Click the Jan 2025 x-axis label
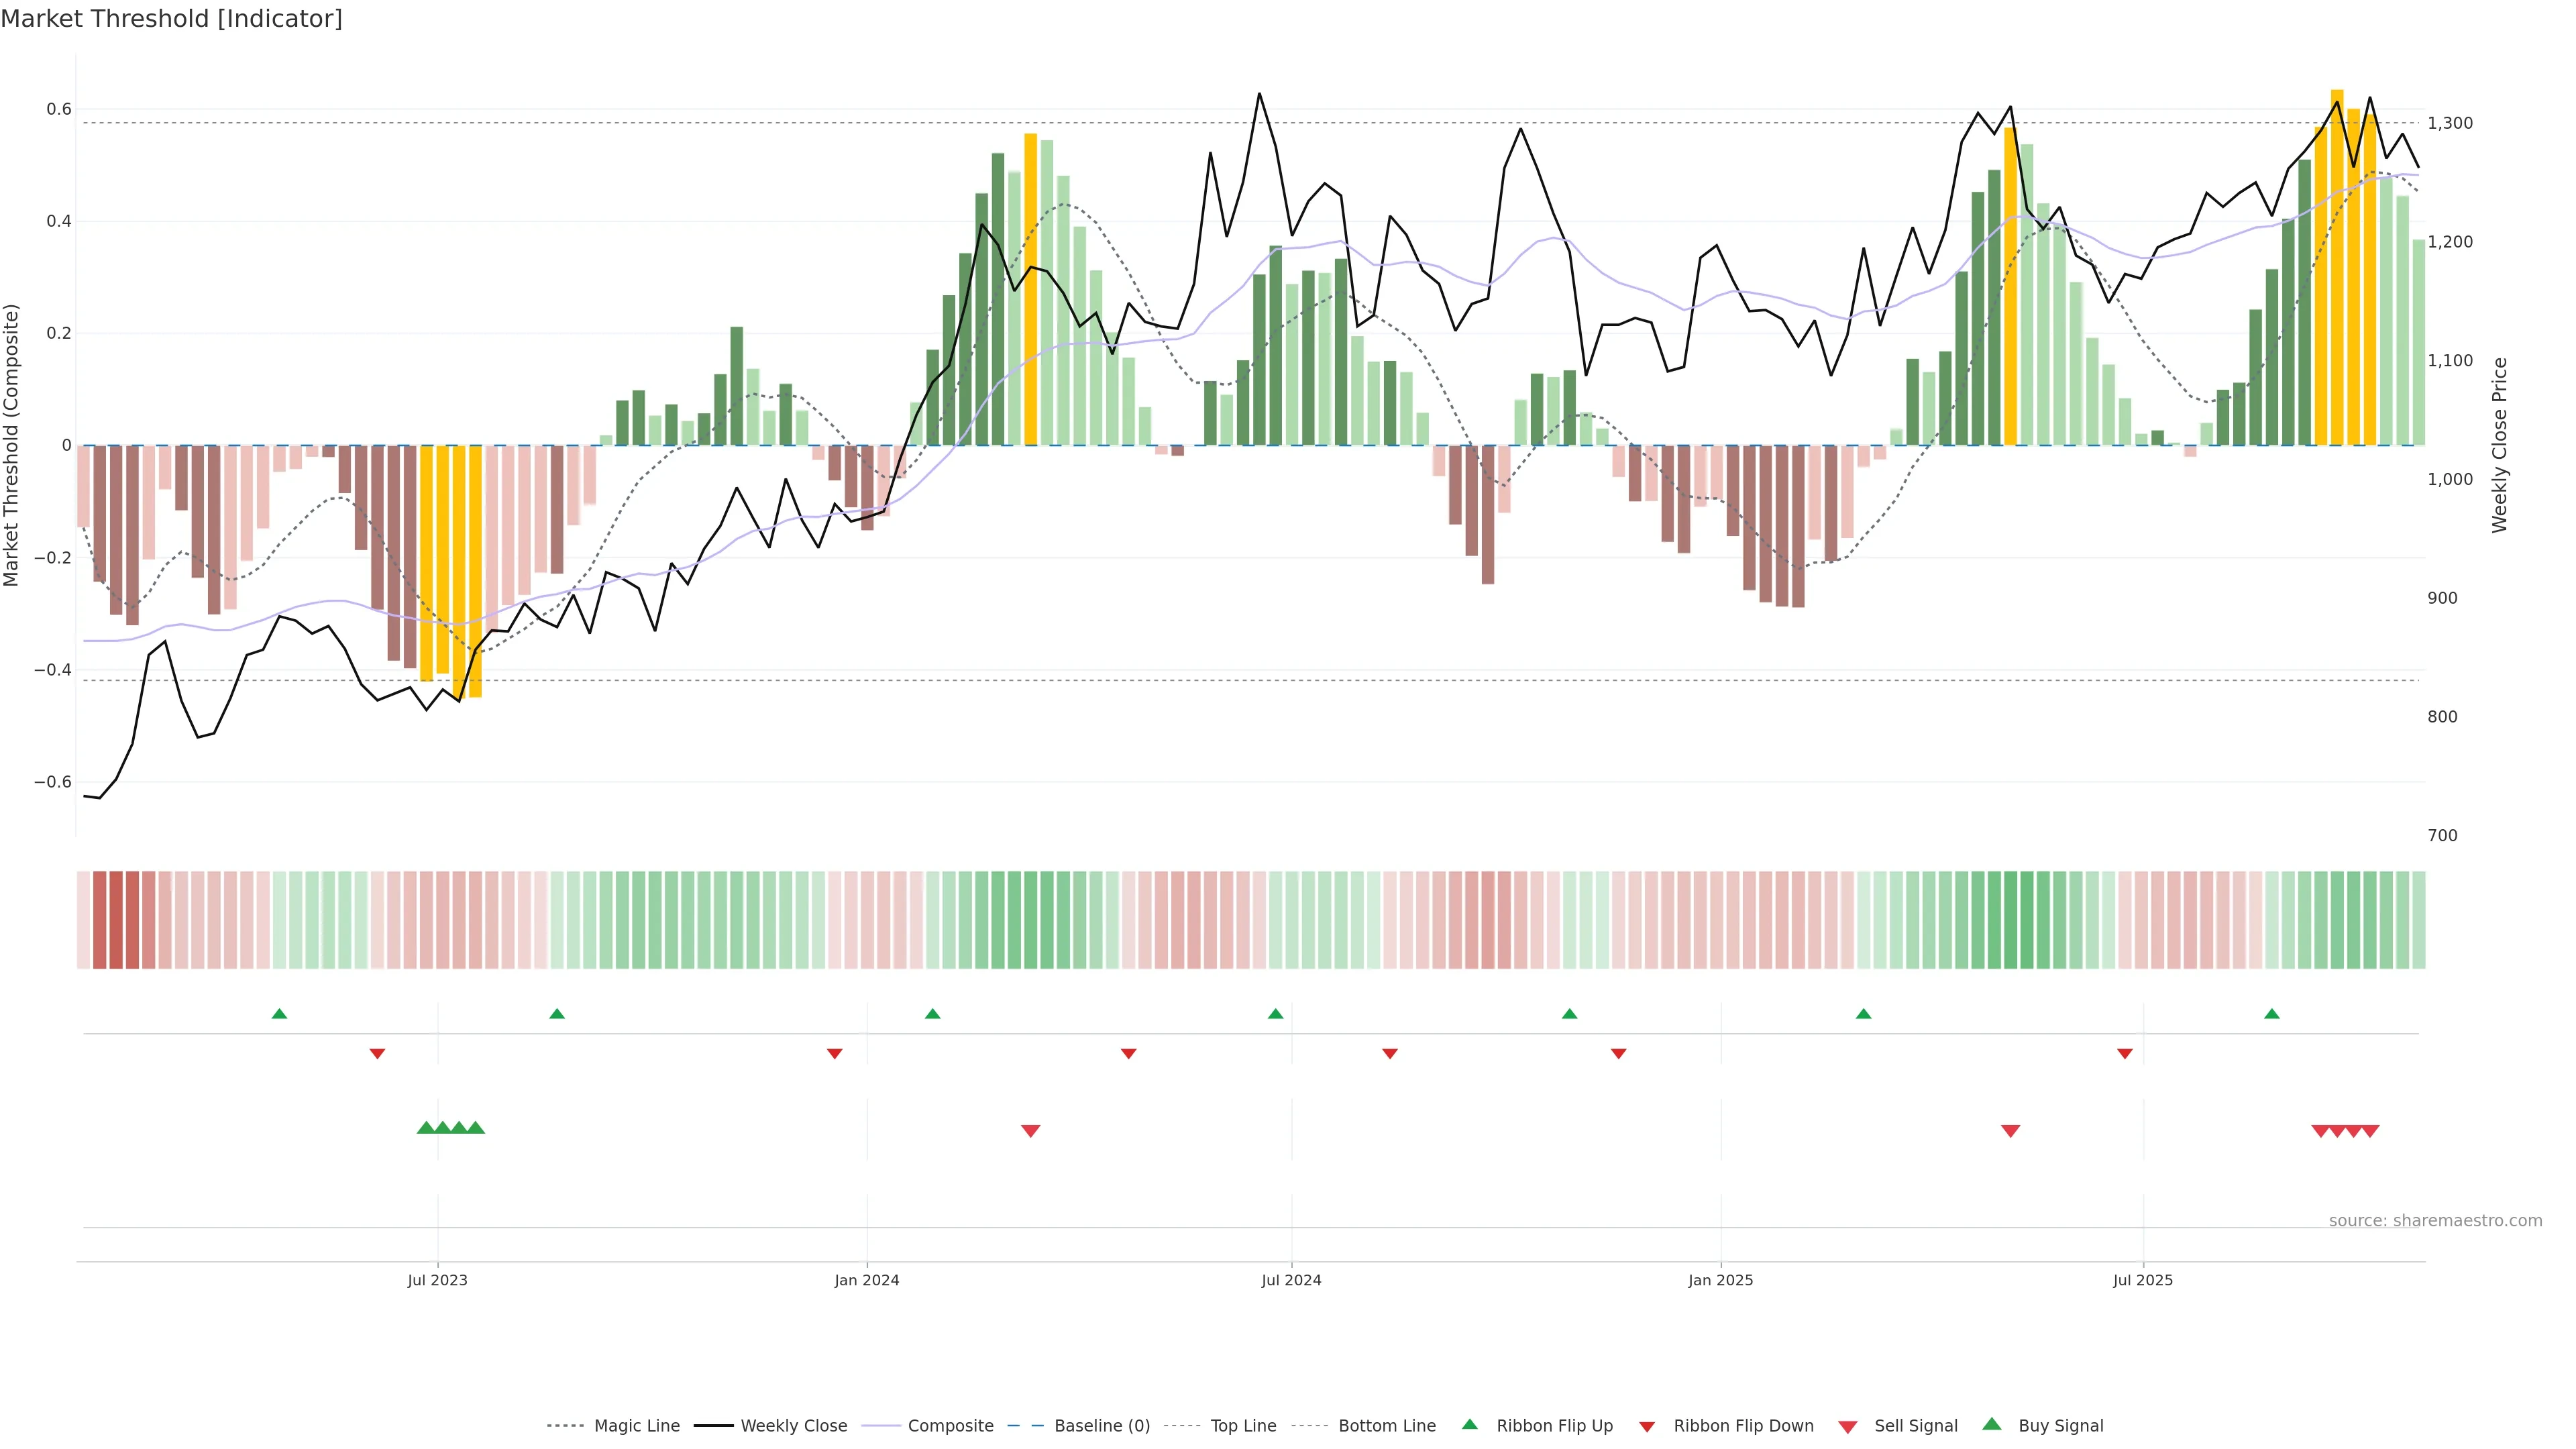This screenshot has height=1449, width=2576. 1720,1280
